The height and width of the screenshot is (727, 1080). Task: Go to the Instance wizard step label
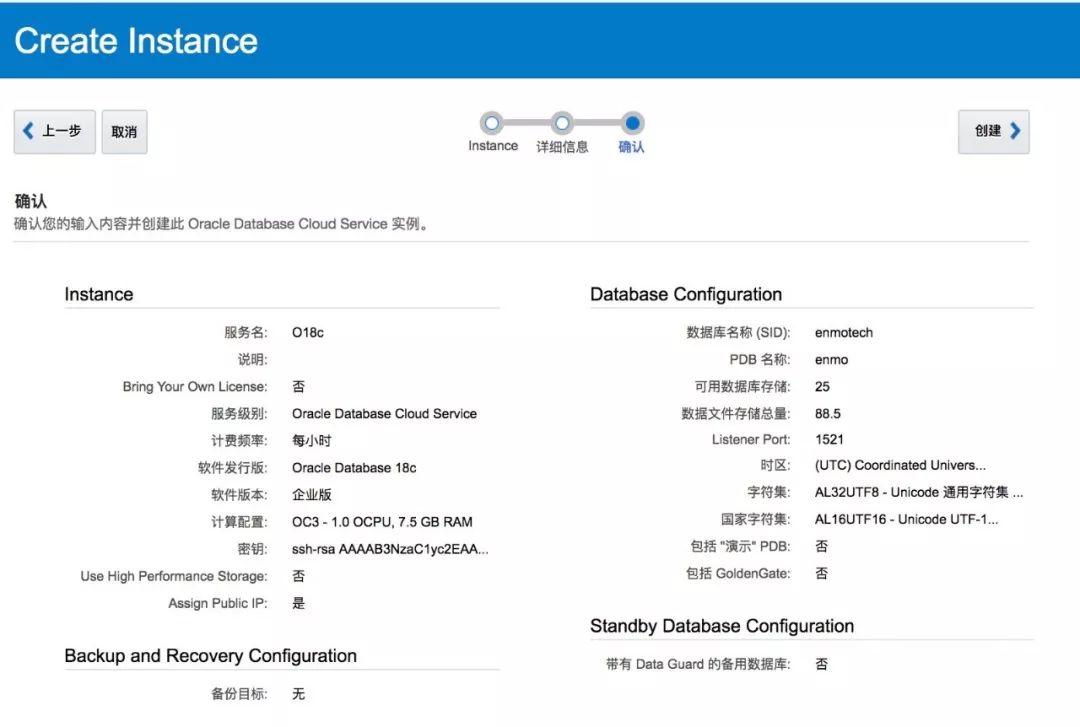[x=493, y=146]
